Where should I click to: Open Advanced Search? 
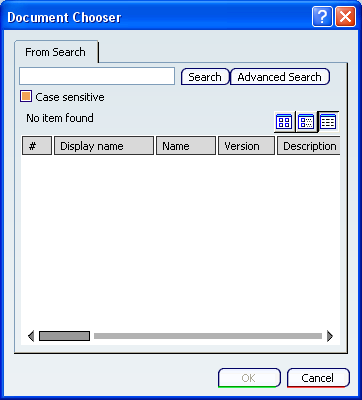pos(279,77)
